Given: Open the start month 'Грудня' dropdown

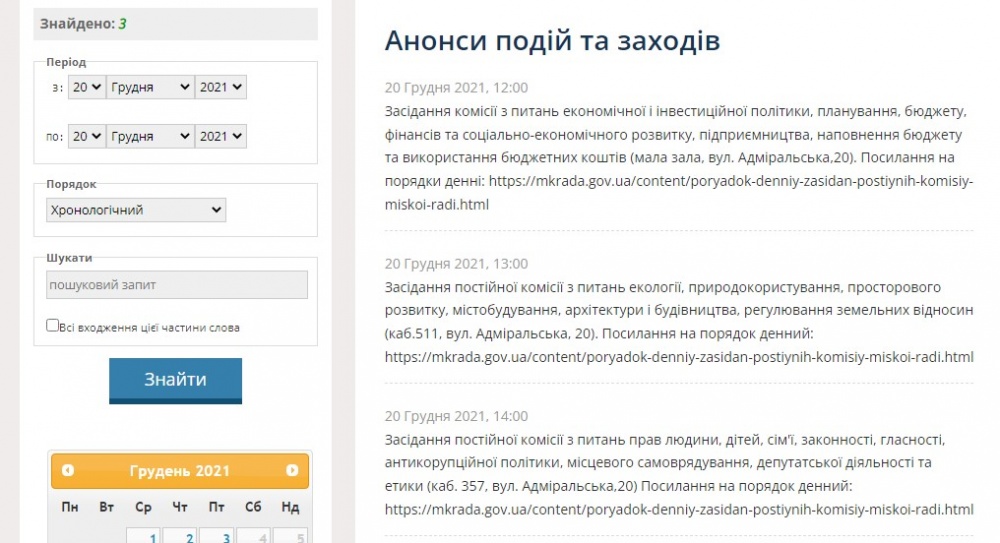Looking at the screenshot, I should 150,87.
